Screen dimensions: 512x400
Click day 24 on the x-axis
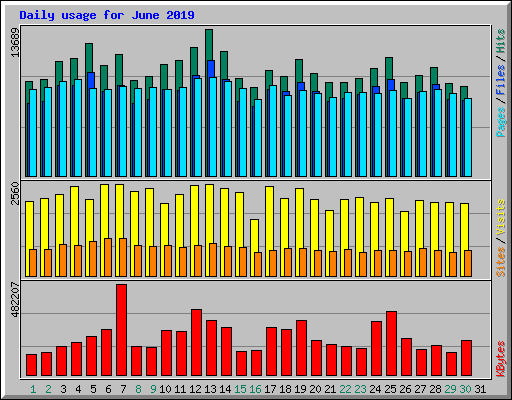(x=375, y=389)
